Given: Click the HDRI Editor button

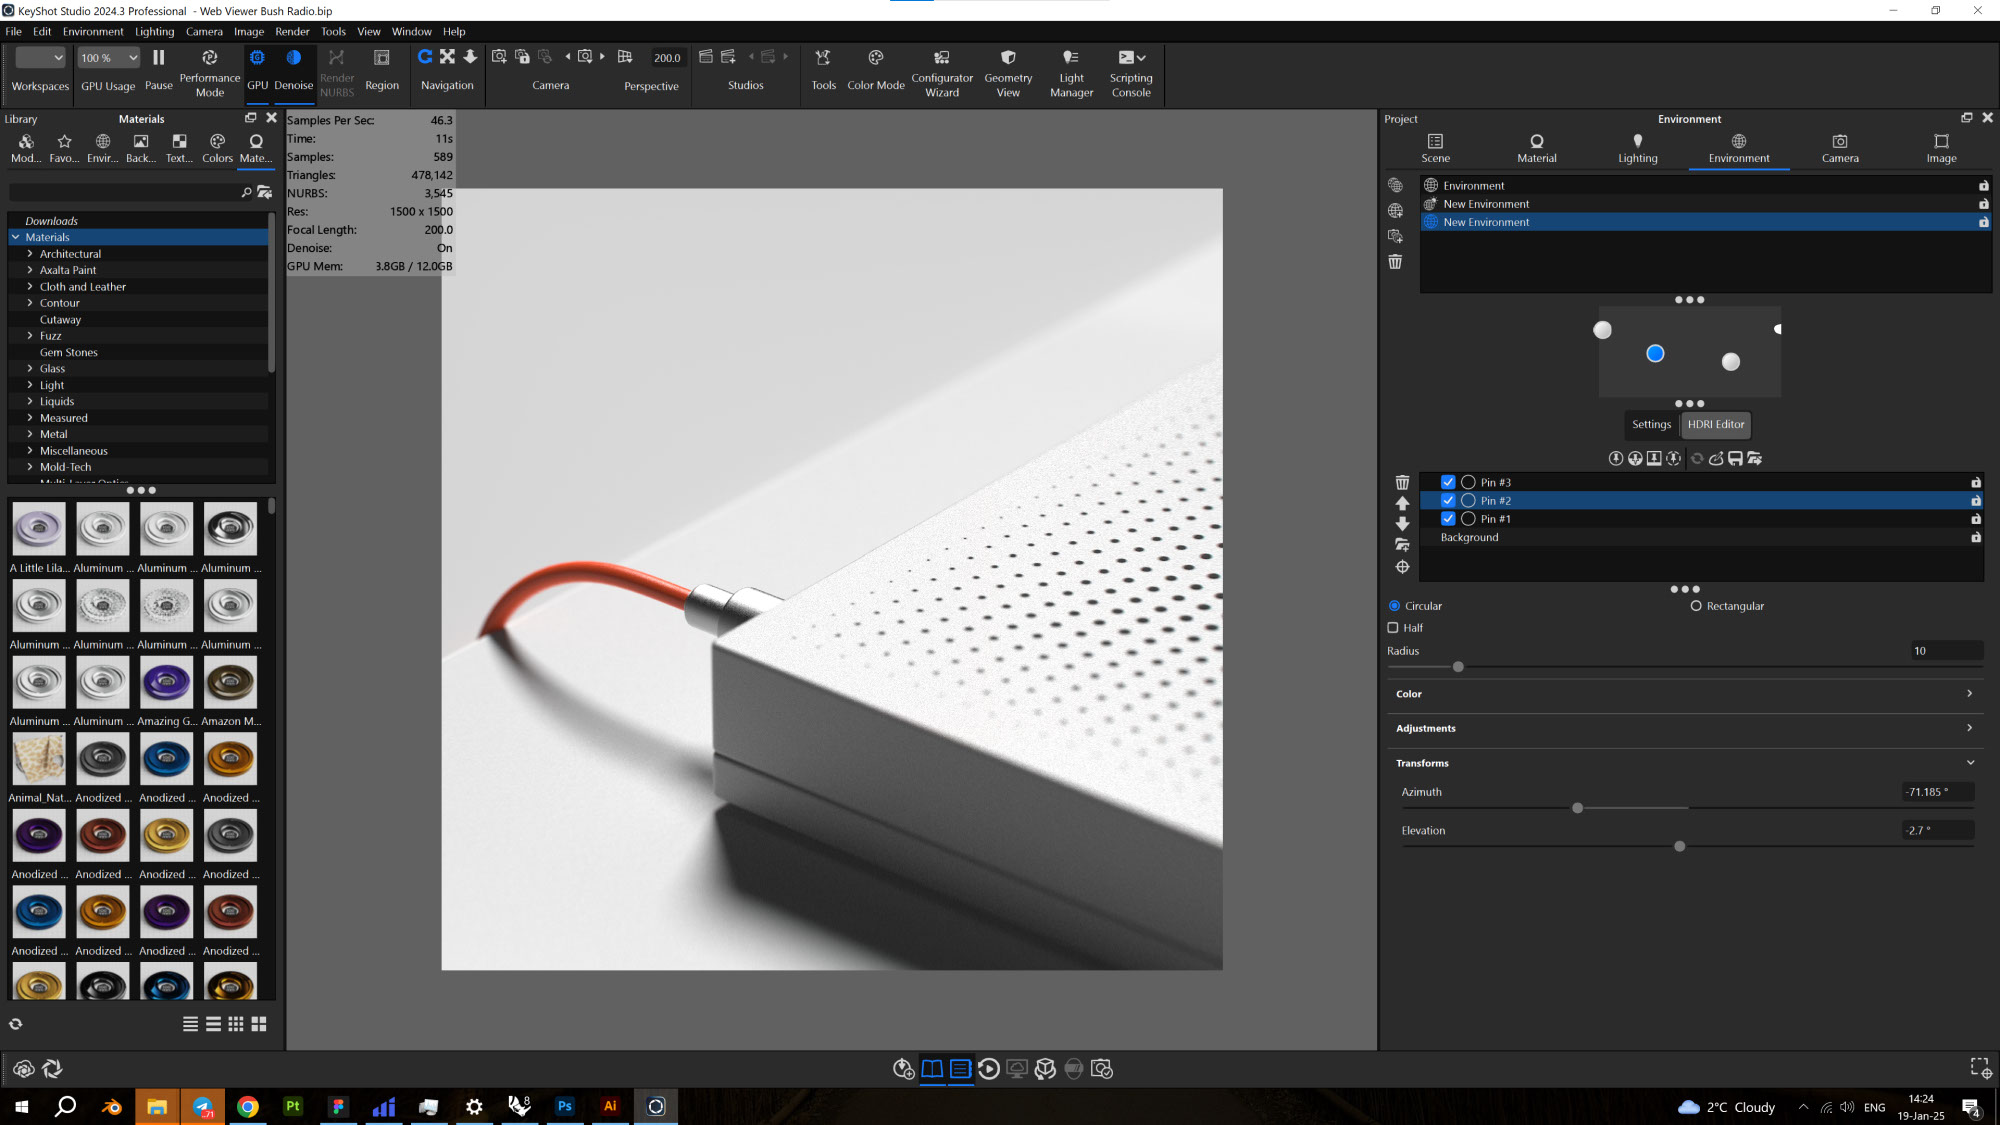Looking at the screenshot, I should point(1715,424).
